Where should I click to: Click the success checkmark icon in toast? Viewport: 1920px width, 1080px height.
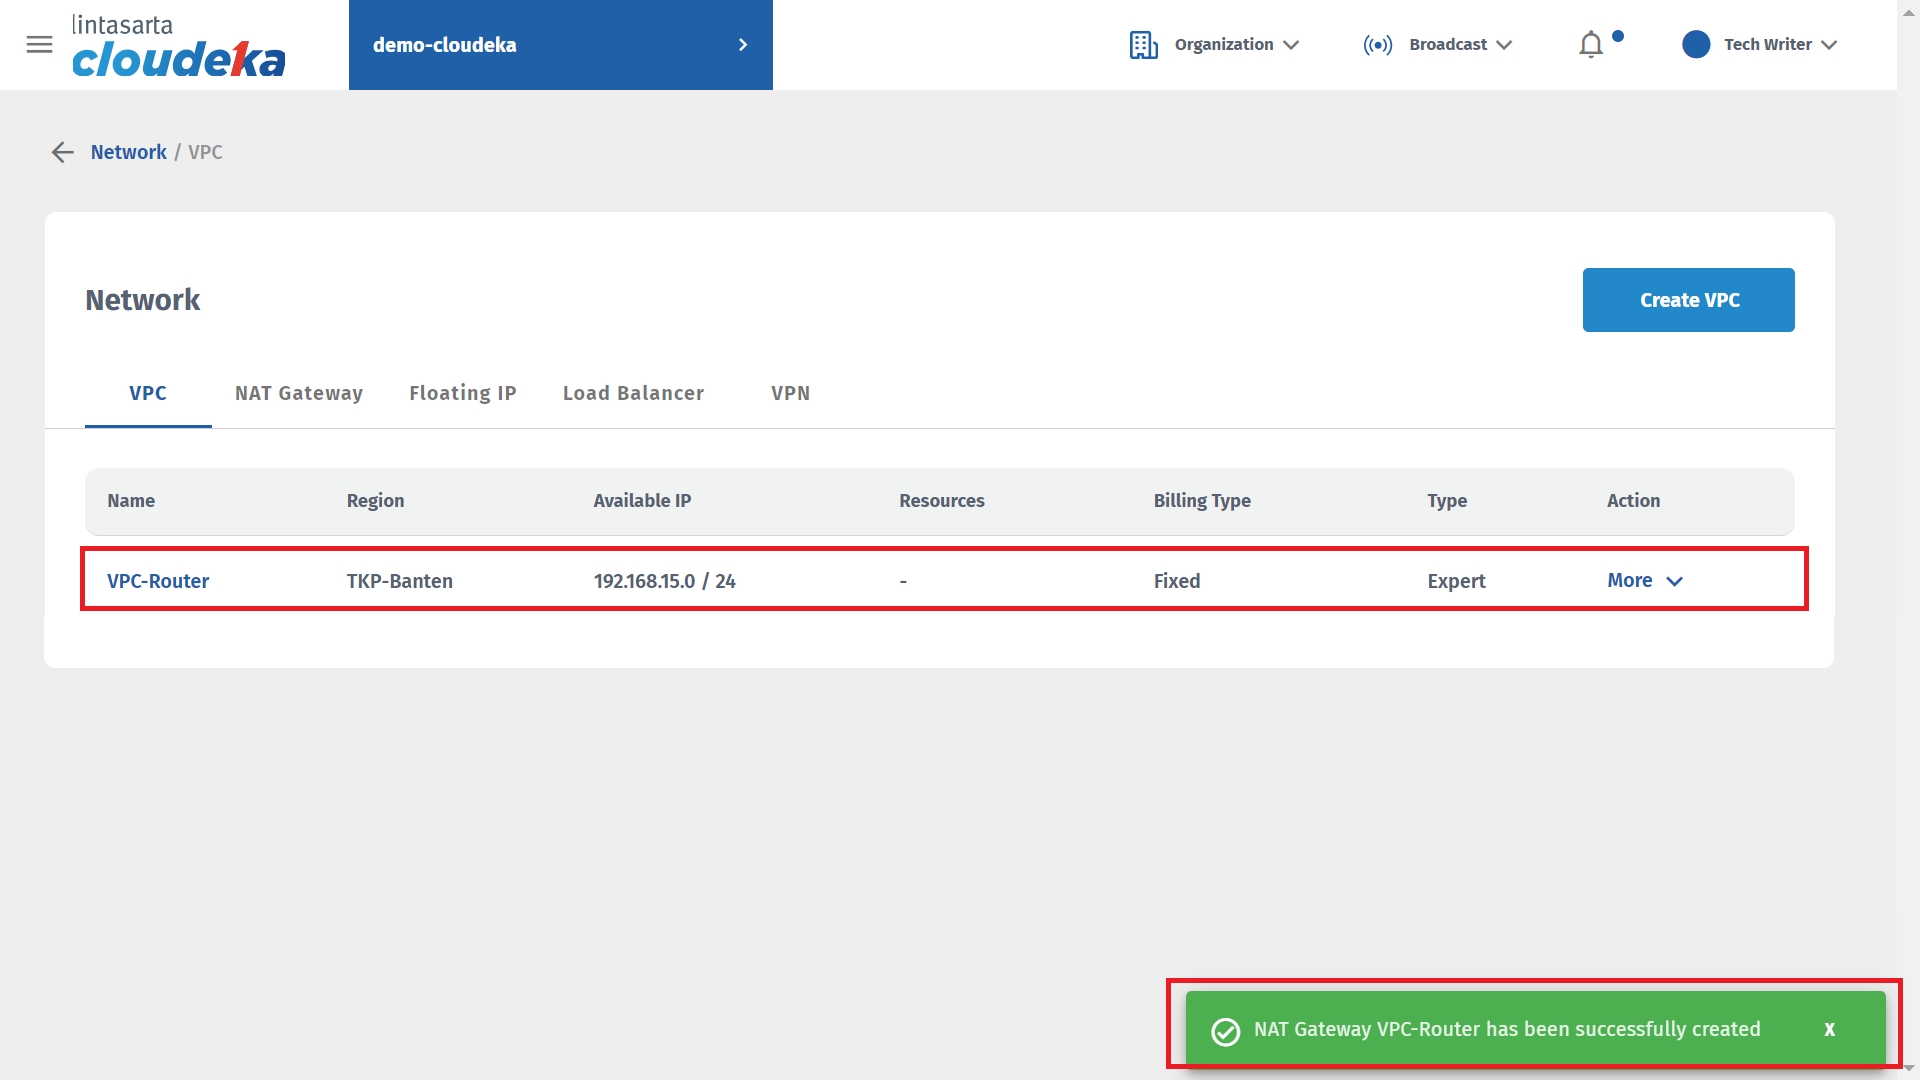(1225, 1031)
